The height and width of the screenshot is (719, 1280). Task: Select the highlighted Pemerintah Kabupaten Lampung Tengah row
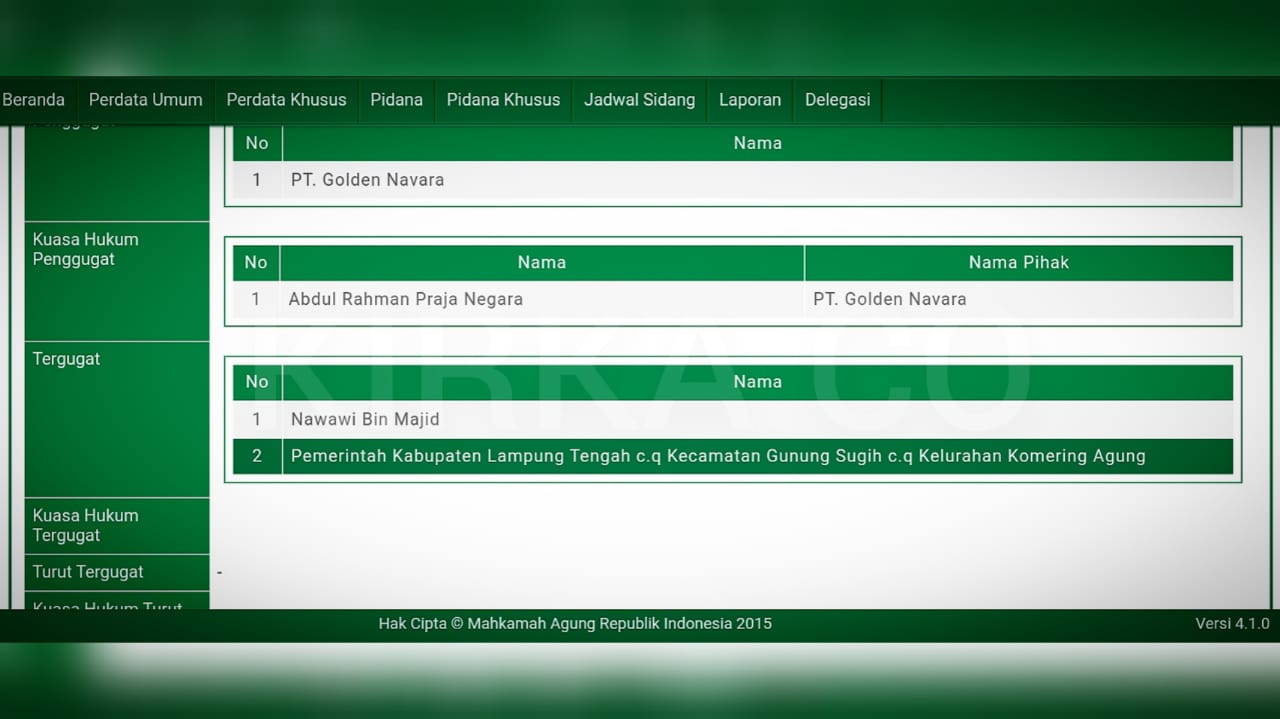(717, 456)
